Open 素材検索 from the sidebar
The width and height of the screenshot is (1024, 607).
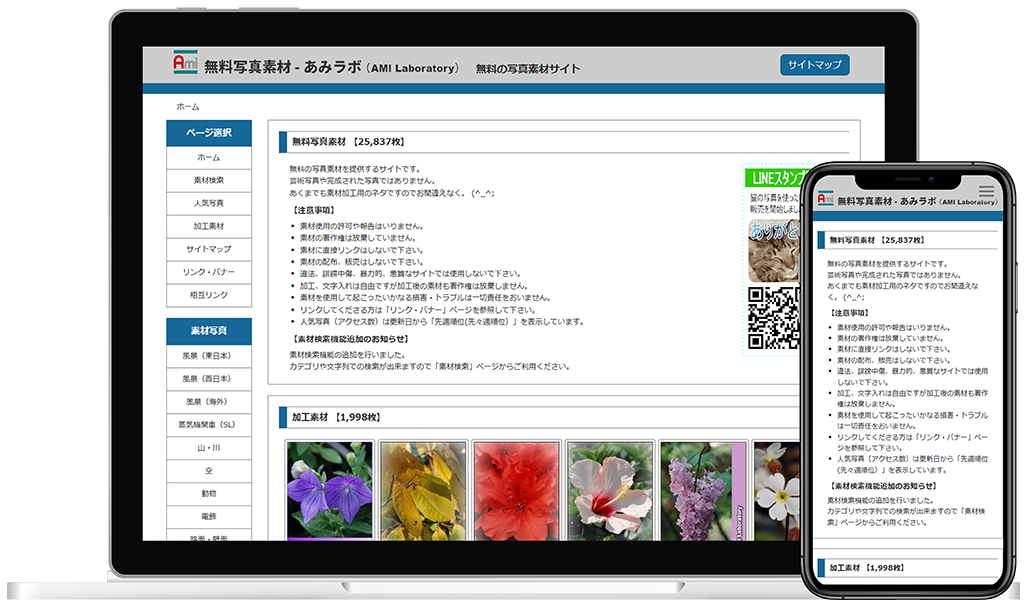(x=209, y=181)
